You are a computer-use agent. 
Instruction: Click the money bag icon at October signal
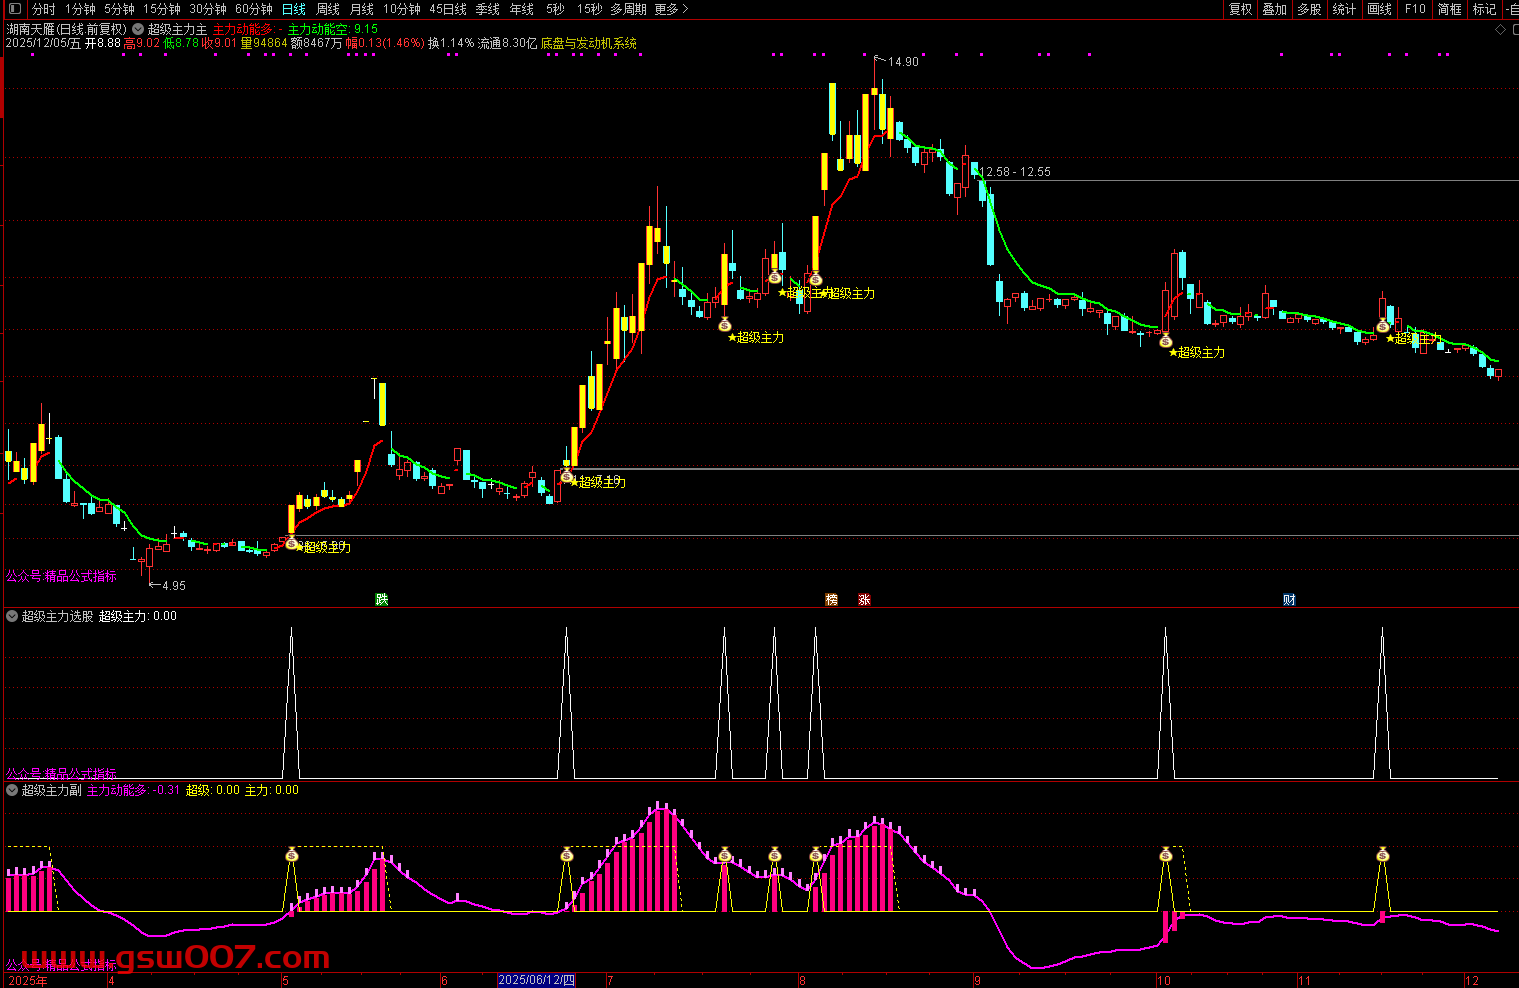click(x=1165, y=341)
